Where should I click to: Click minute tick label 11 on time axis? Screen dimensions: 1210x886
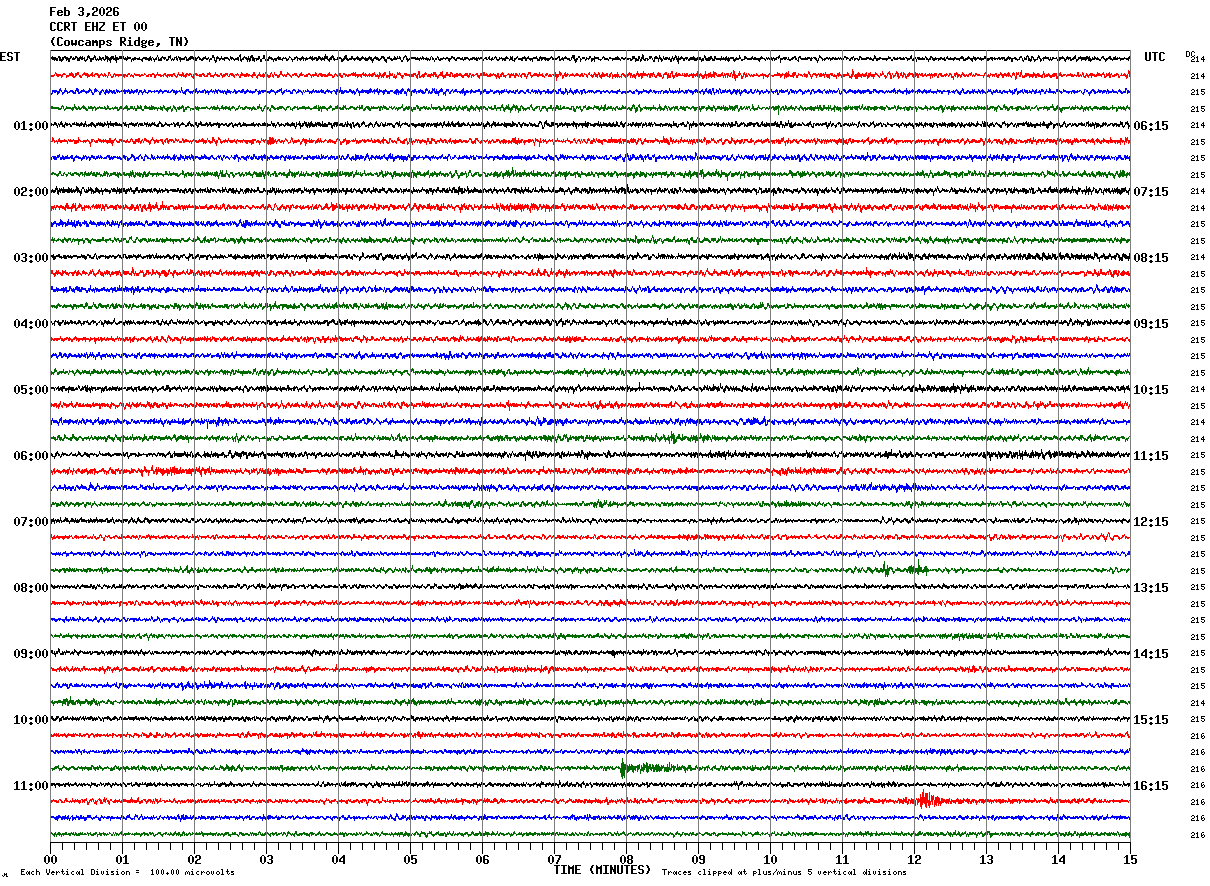[842, 859]
